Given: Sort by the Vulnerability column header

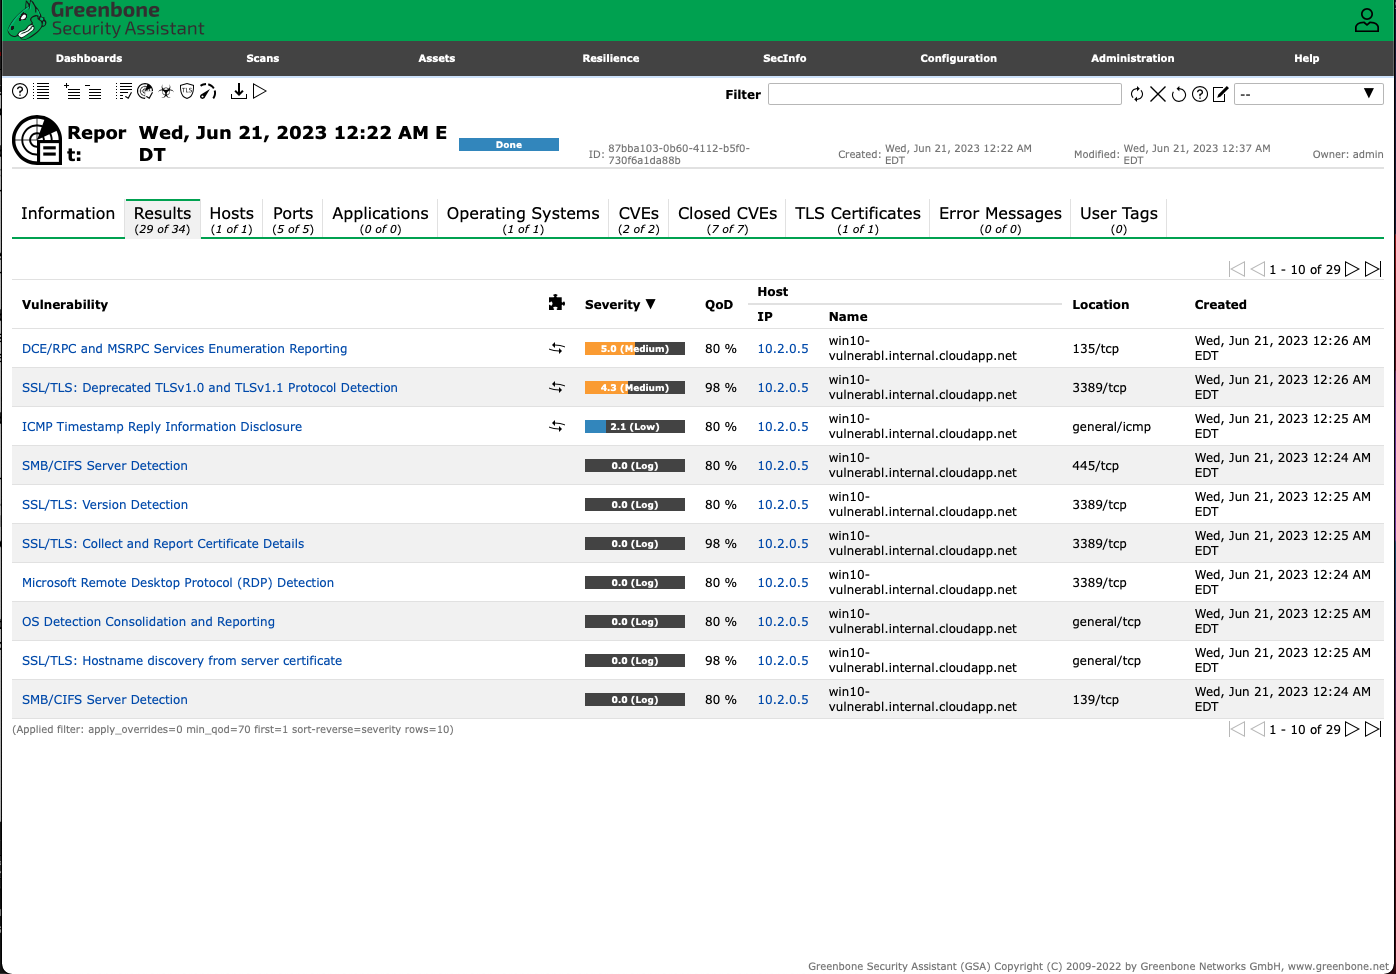Looking at the screenshot, I should [65, 305].
